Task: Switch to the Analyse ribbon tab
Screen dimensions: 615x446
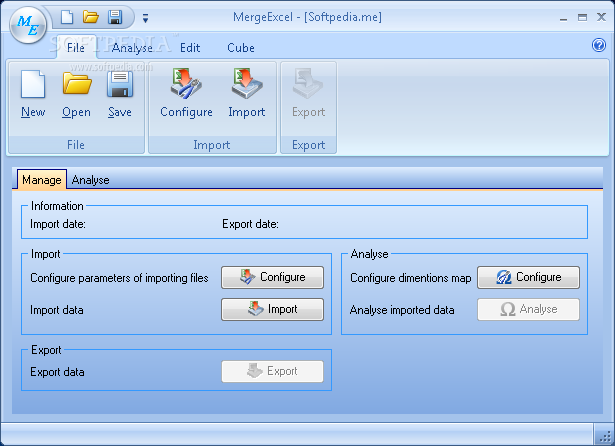Action: (132, 48)
